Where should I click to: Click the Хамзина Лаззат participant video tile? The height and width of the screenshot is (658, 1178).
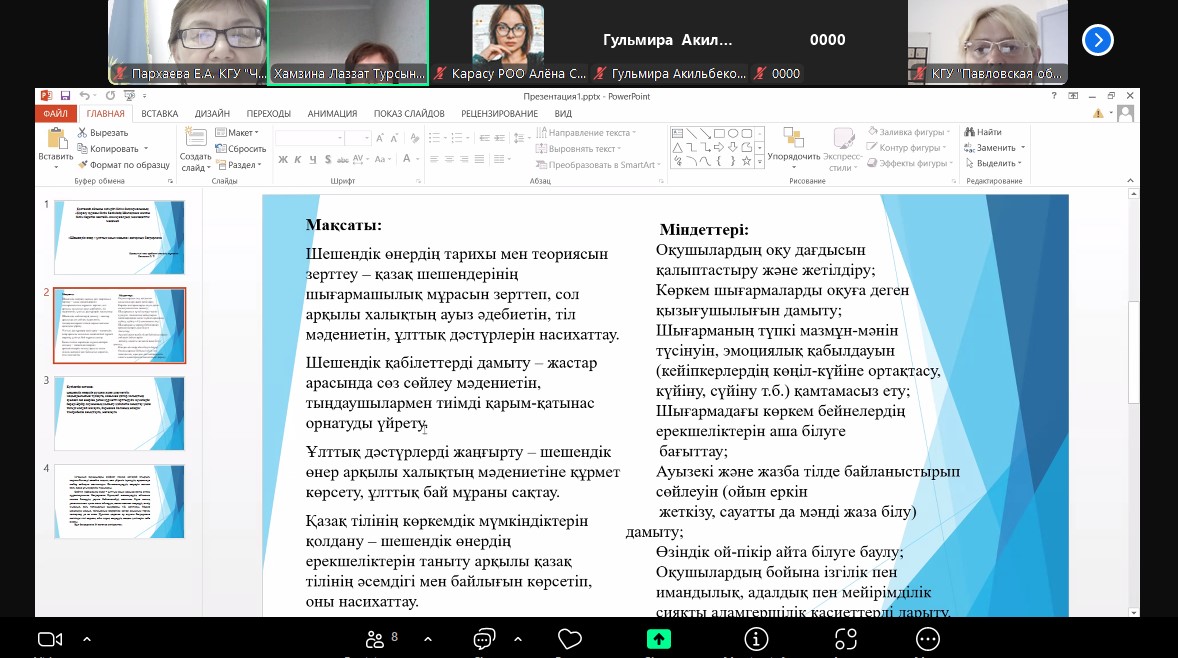(348, 40)
